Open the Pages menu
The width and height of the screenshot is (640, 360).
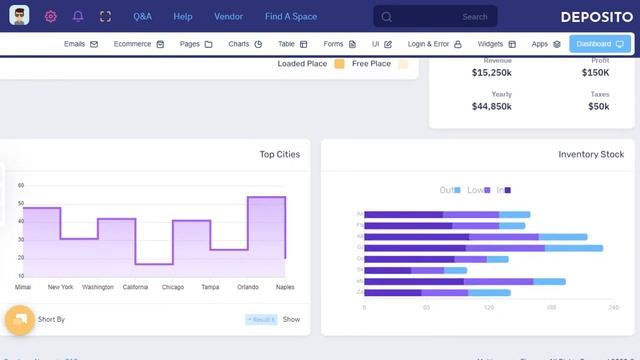(x=196, y=44)
